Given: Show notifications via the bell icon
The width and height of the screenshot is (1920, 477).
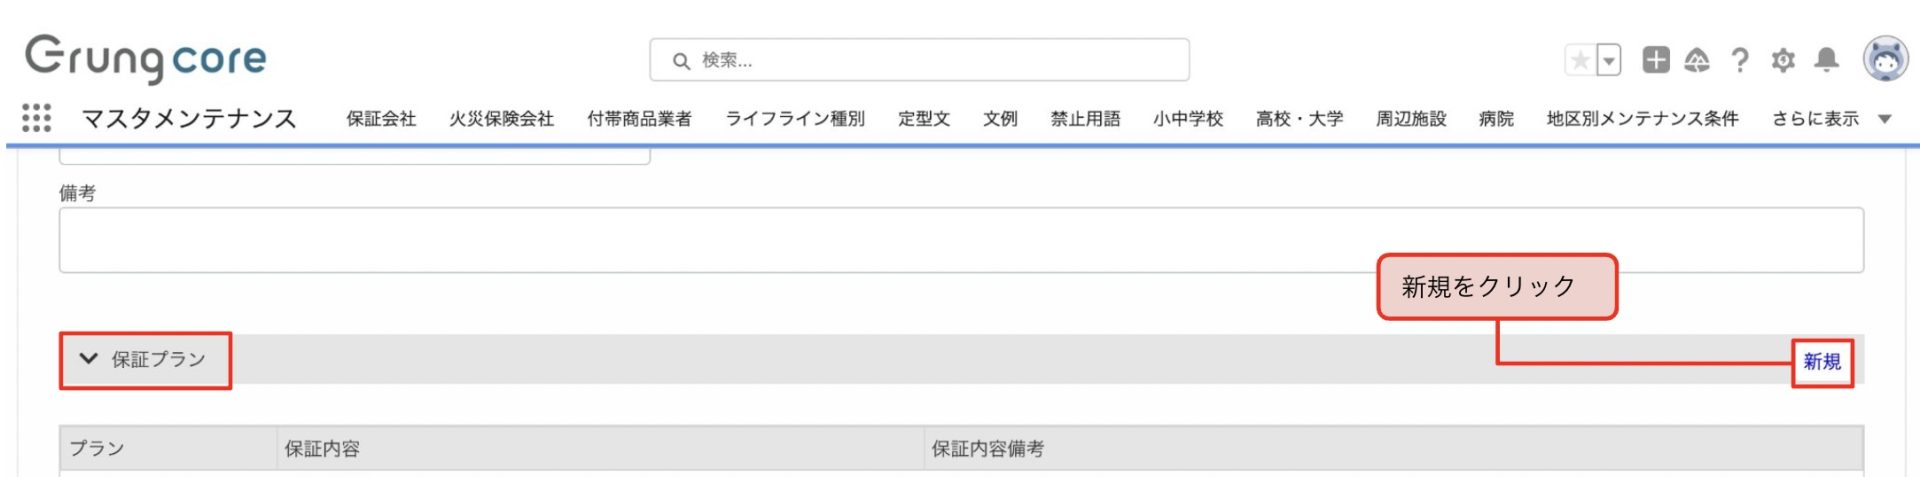Looking at the screenshot, I should click(x=1827, y=60).
